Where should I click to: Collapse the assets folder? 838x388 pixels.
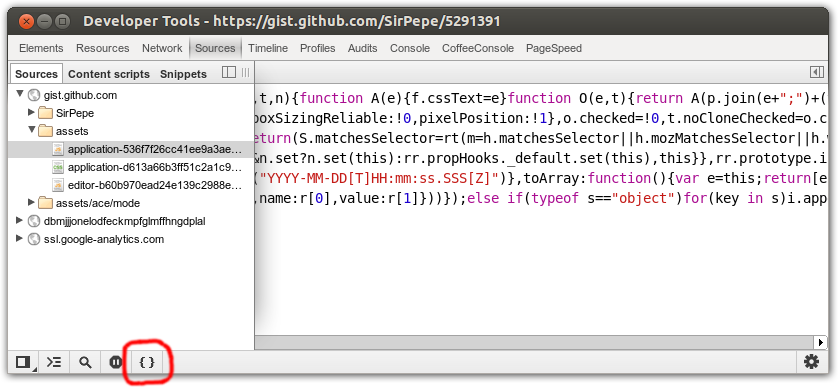click(32, 130)
